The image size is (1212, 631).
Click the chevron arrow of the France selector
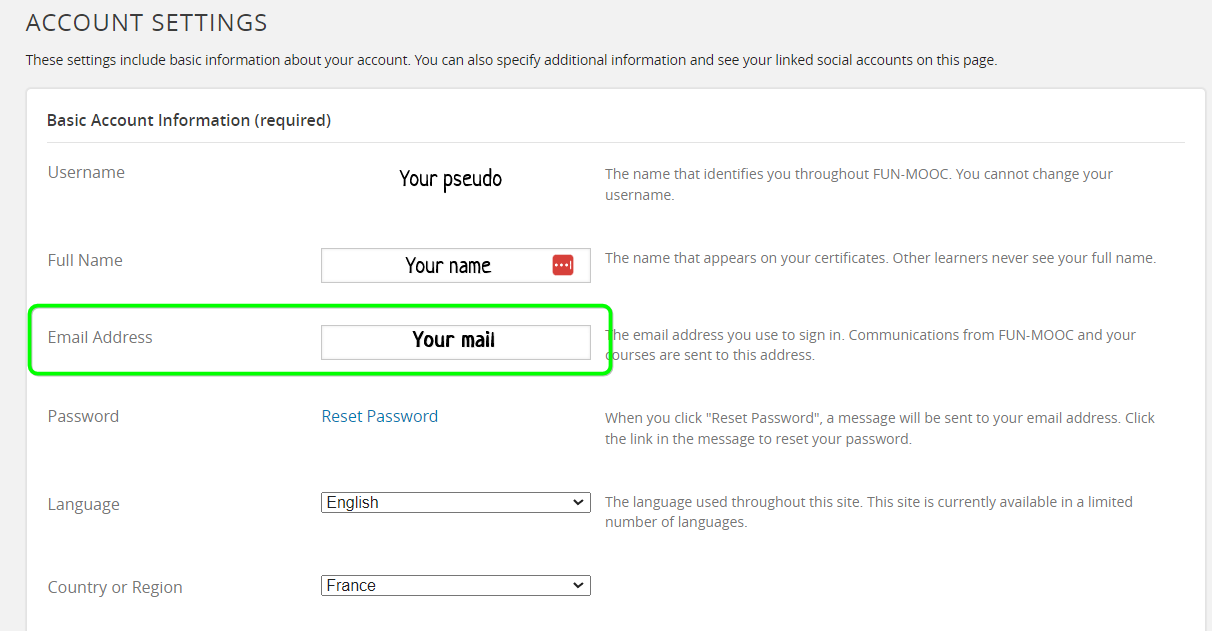pos(578,586)
